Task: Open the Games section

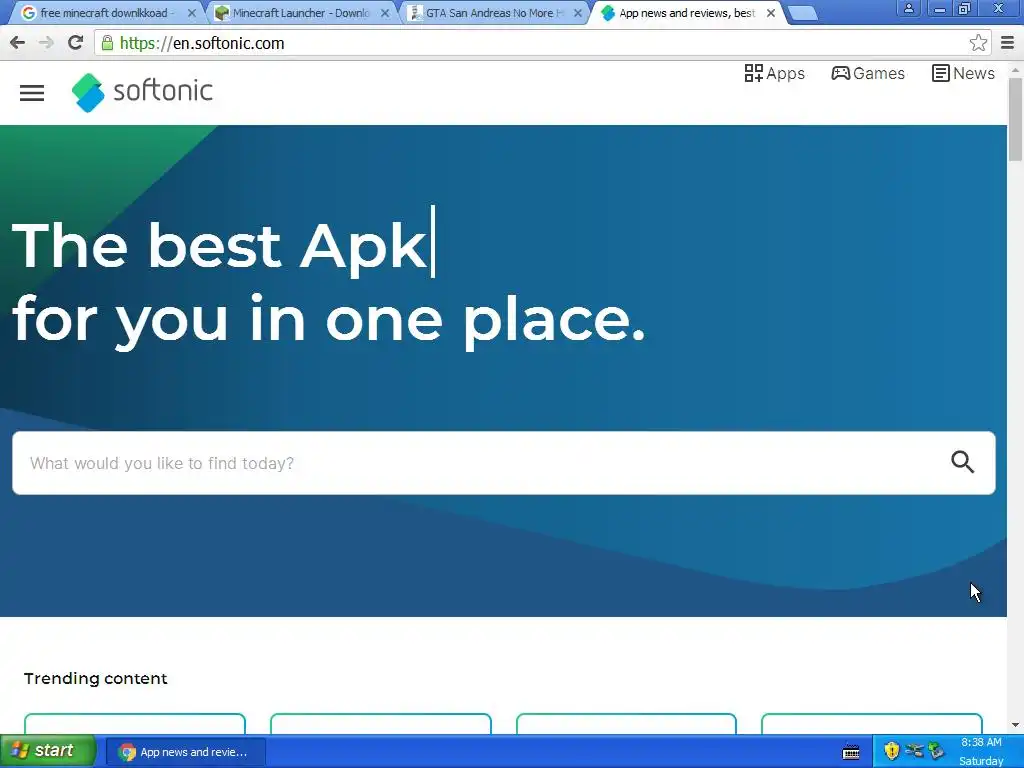Action: [868, 73]
